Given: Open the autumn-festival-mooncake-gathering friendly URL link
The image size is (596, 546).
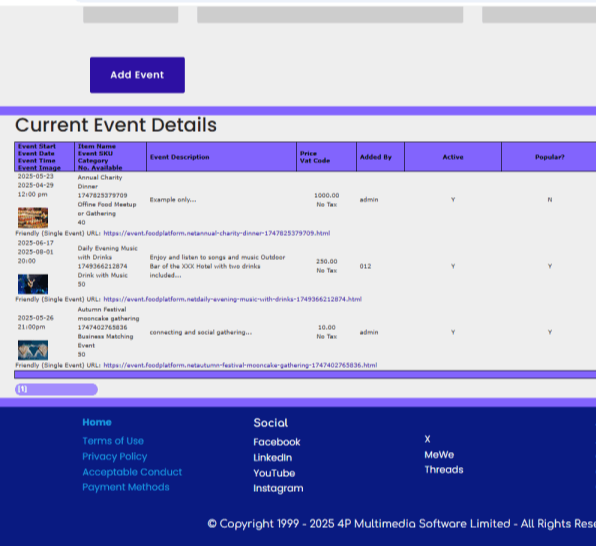Looking at the screenshot, I should click(x=240, y=365).
